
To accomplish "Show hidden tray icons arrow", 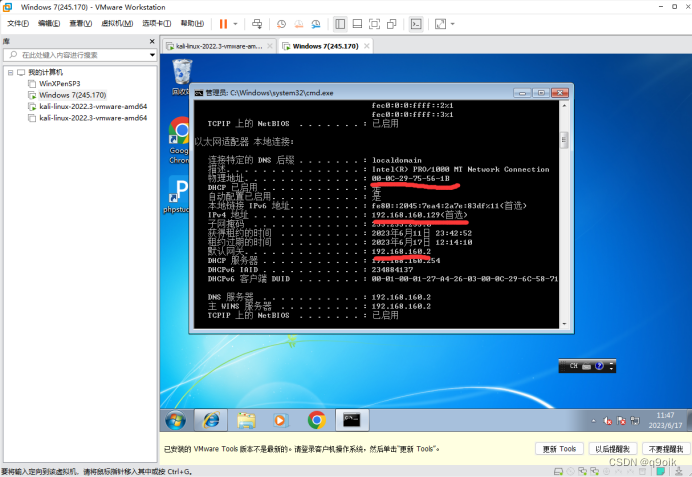I will (594, 421).
